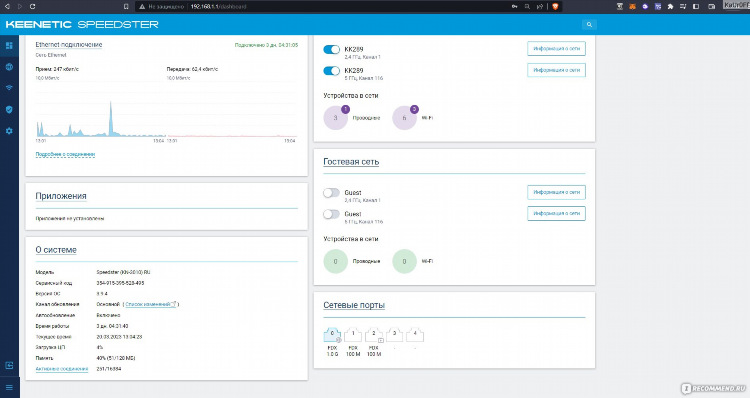Open network info for KK289 2.4 GHz
Viewport: 750px width, 398px height.
(556, 49)
